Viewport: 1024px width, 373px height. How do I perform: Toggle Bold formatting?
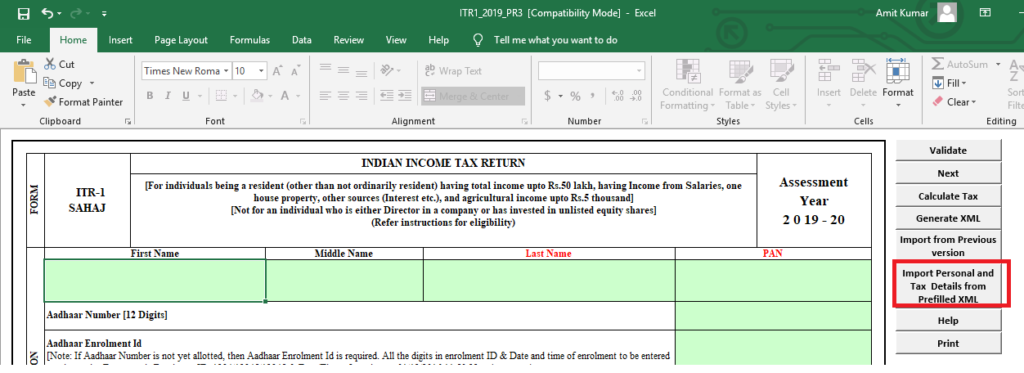pos(150,96)
